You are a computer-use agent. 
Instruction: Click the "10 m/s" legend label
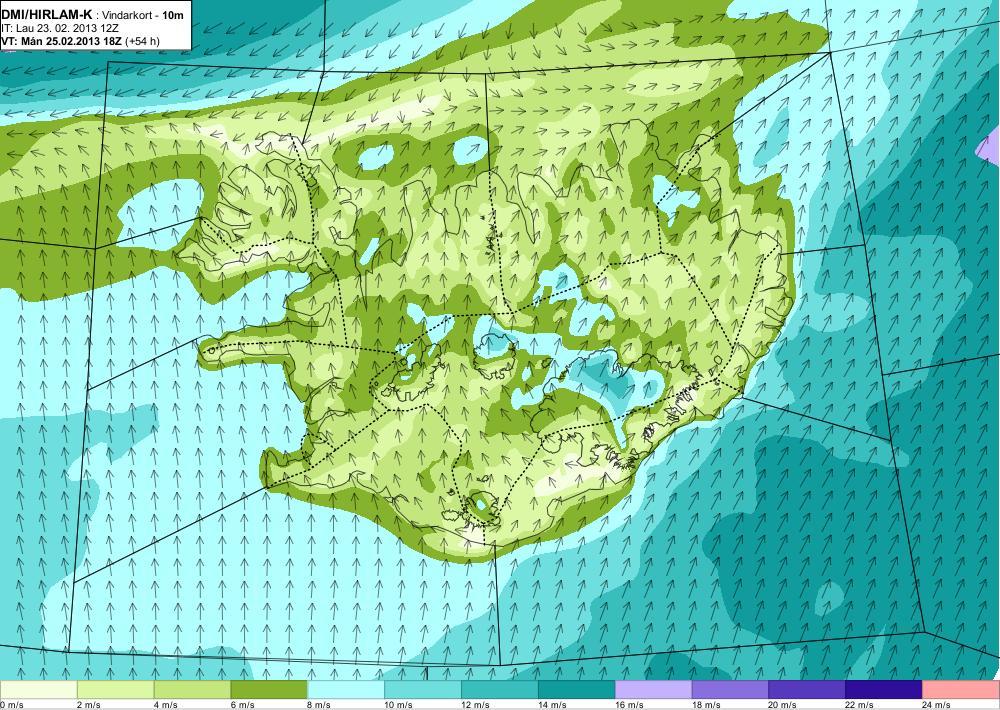point(399,705)
